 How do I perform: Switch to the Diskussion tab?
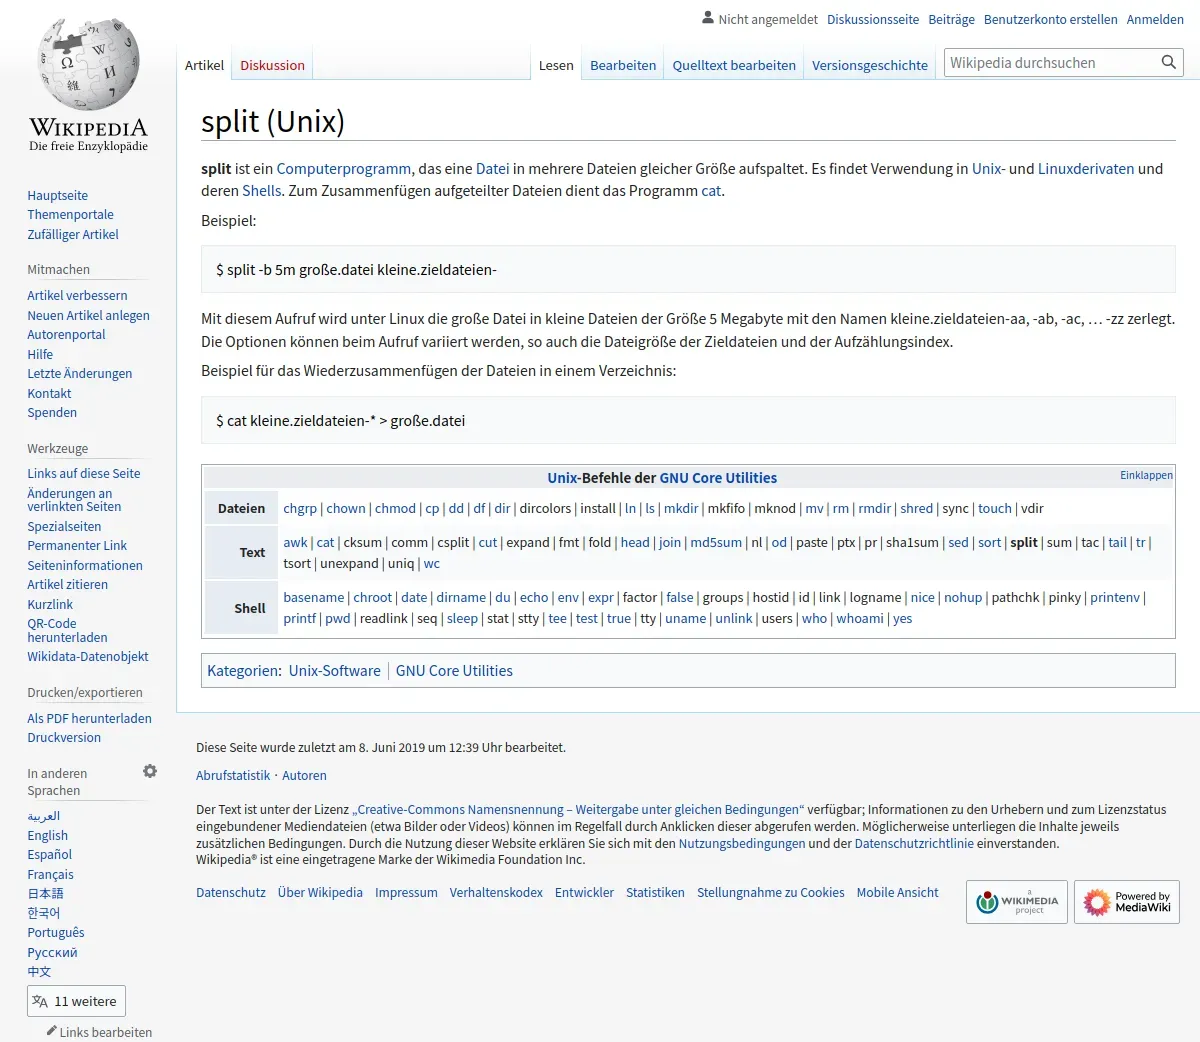(x=272, y=65)
